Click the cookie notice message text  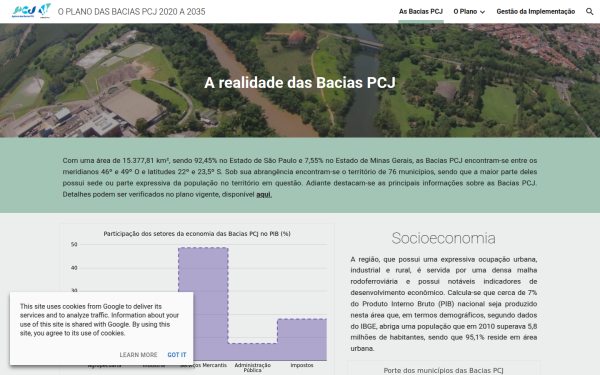click(99, 320)
